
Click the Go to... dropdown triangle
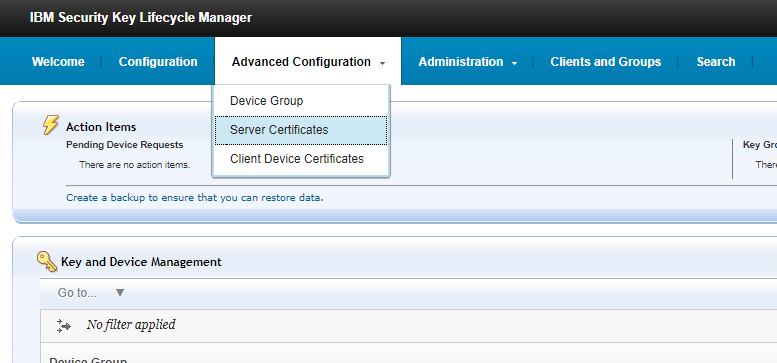click(119, 293)
